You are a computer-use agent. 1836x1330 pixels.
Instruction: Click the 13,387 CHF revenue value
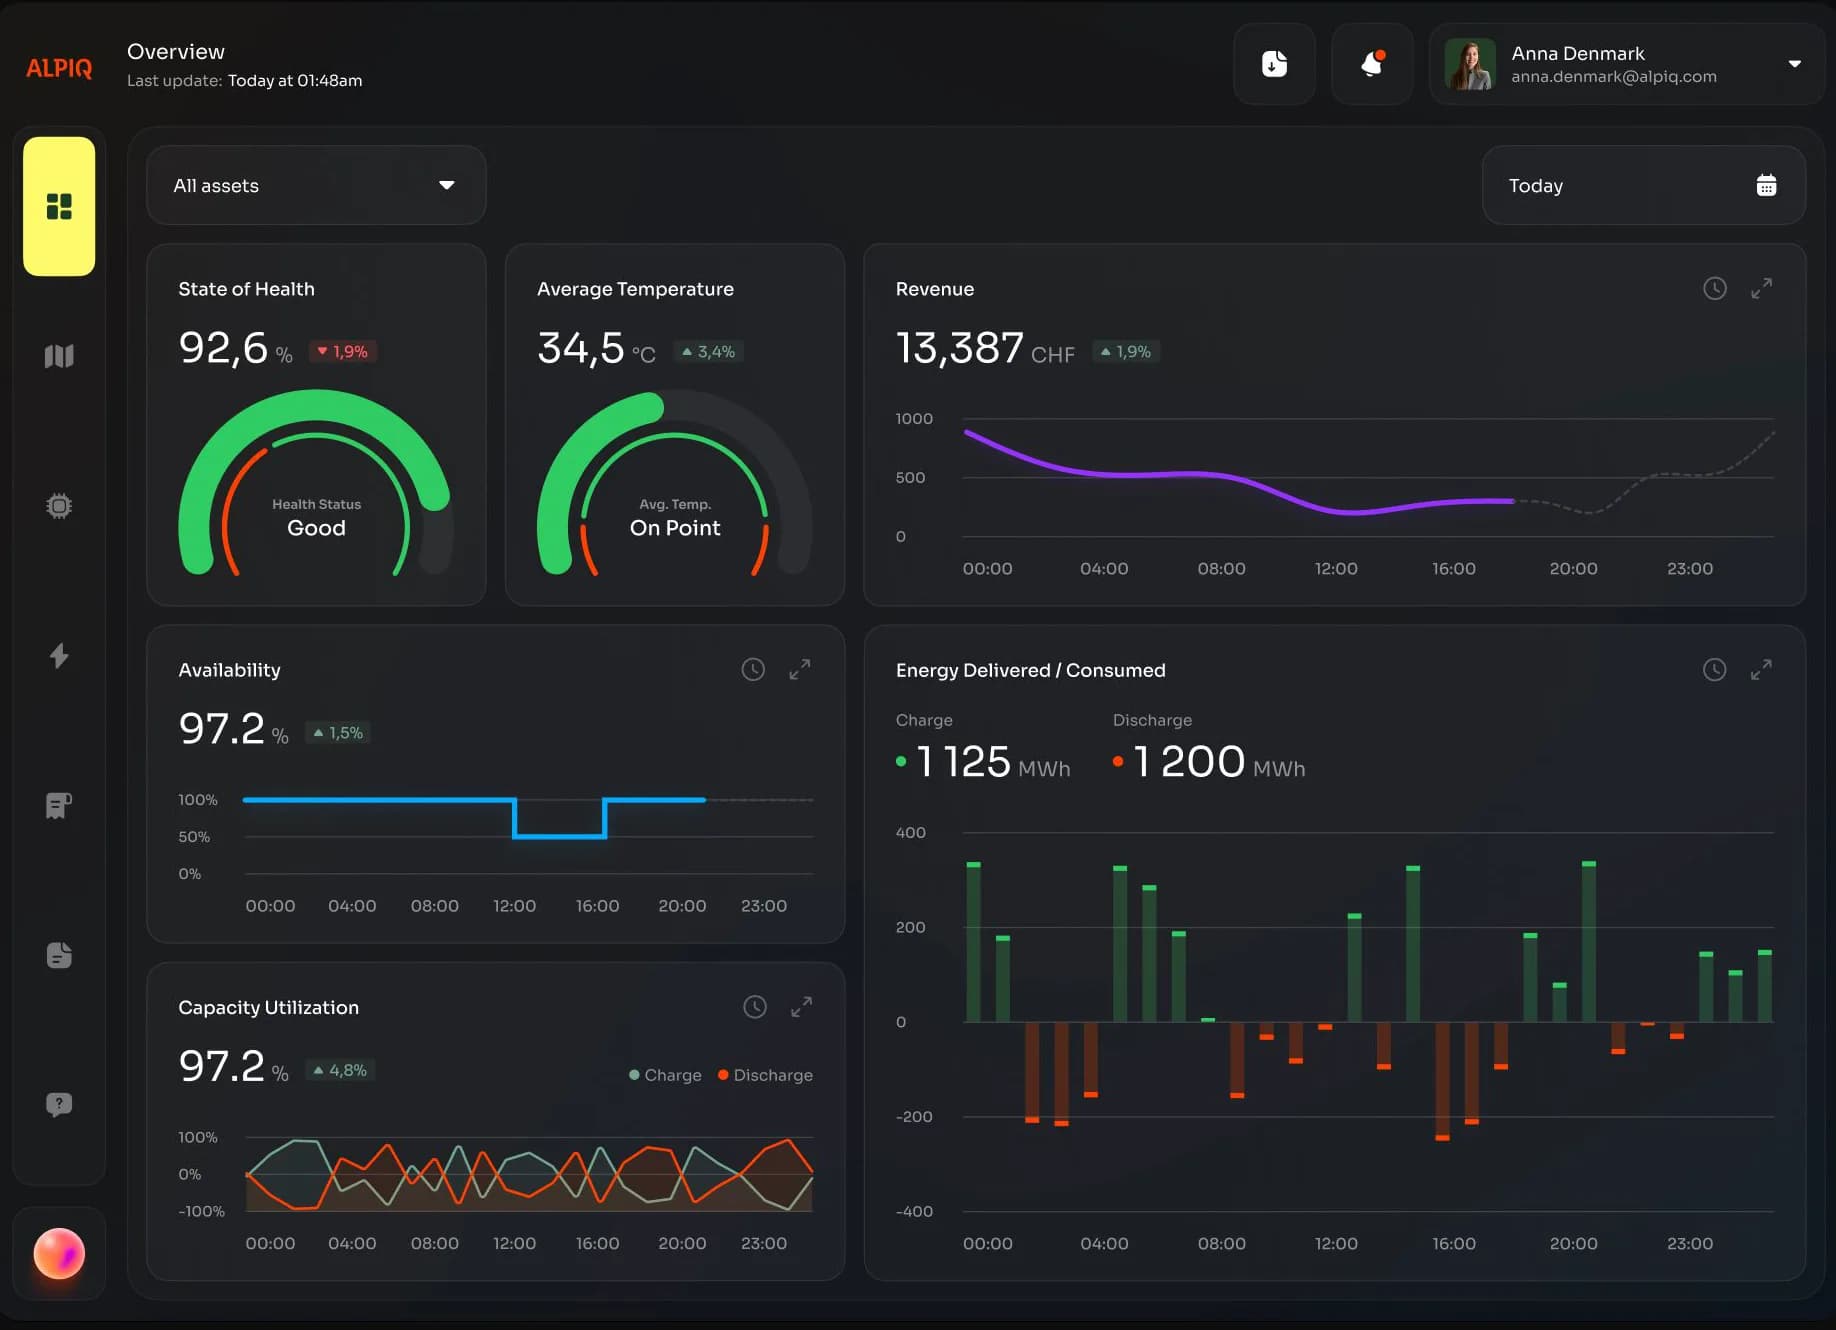point(985,349)
